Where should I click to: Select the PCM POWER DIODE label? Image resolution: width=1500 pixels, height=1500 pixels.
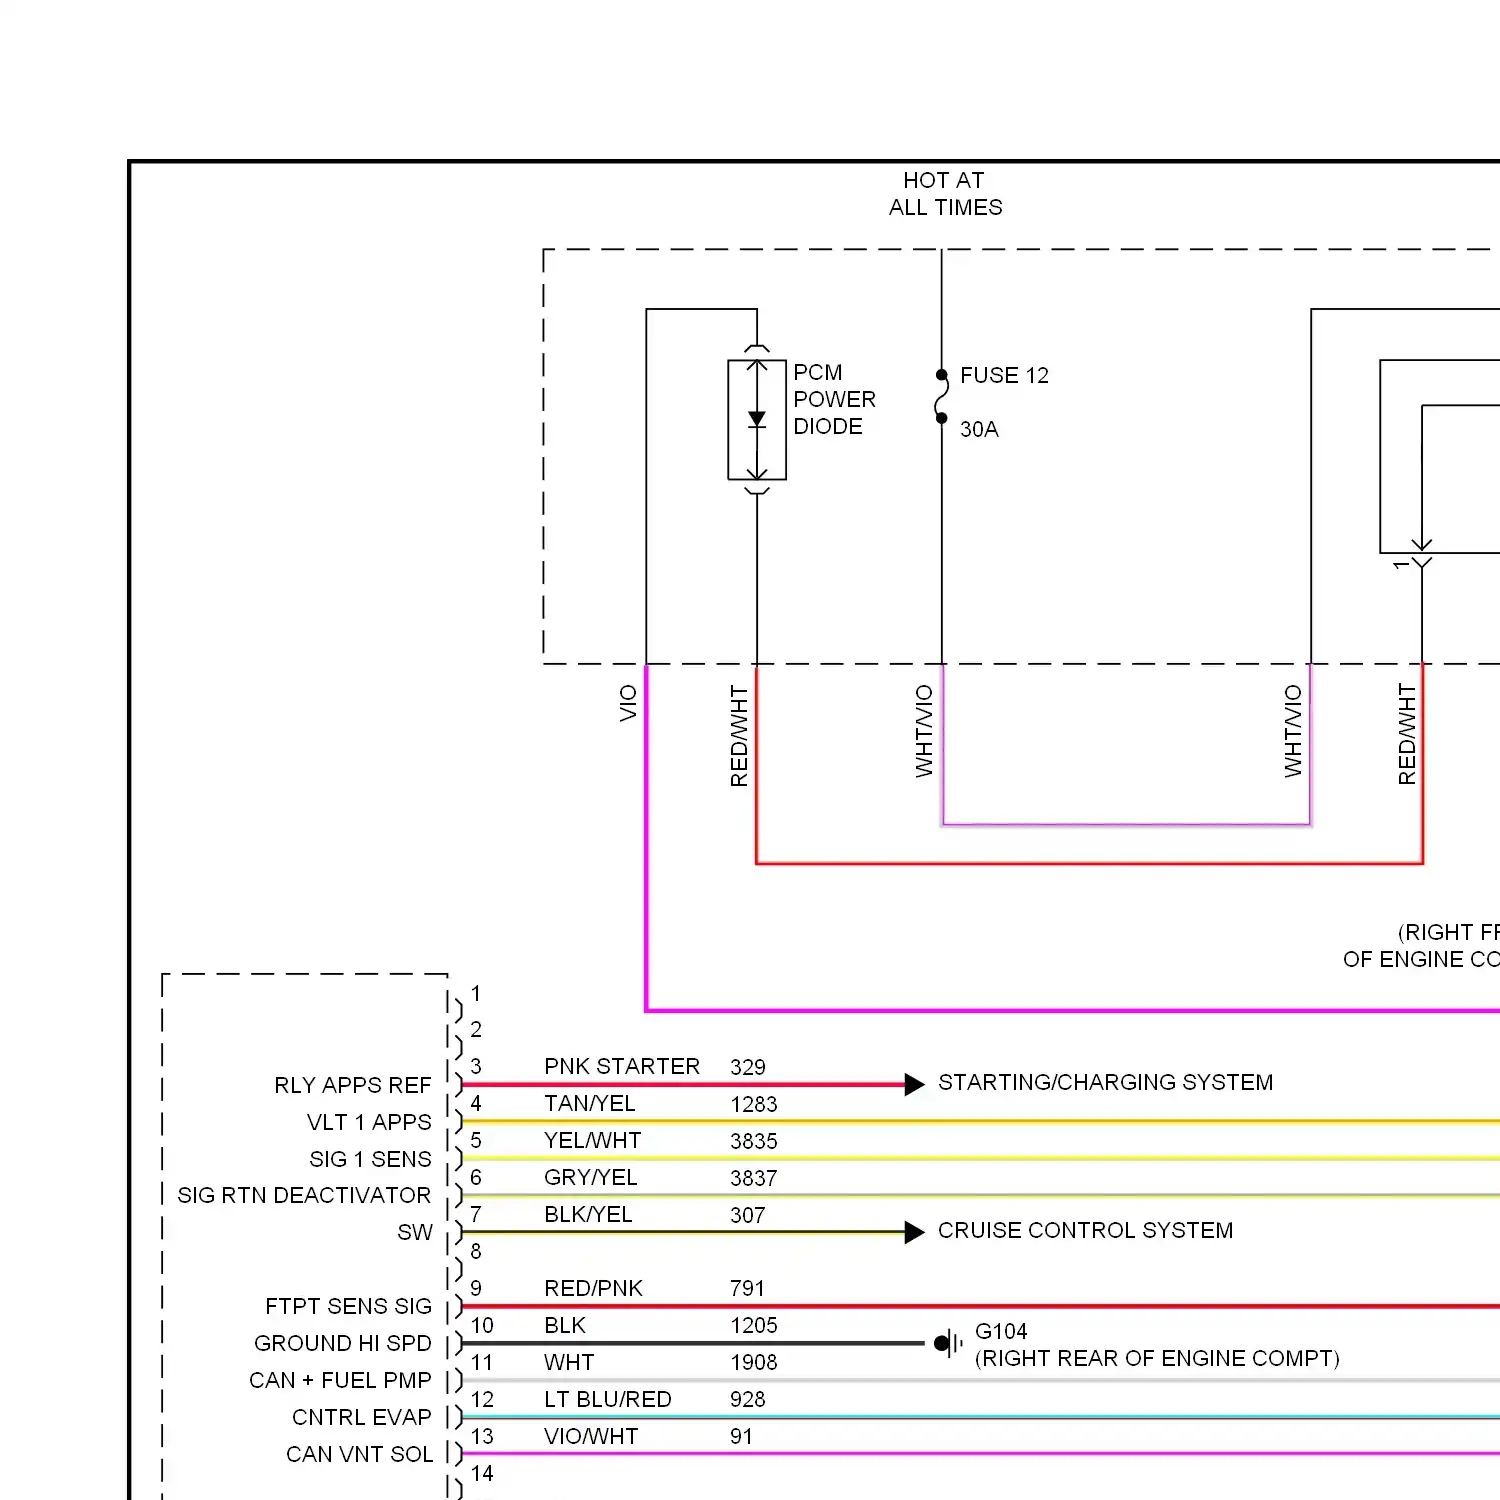[834, 399]
